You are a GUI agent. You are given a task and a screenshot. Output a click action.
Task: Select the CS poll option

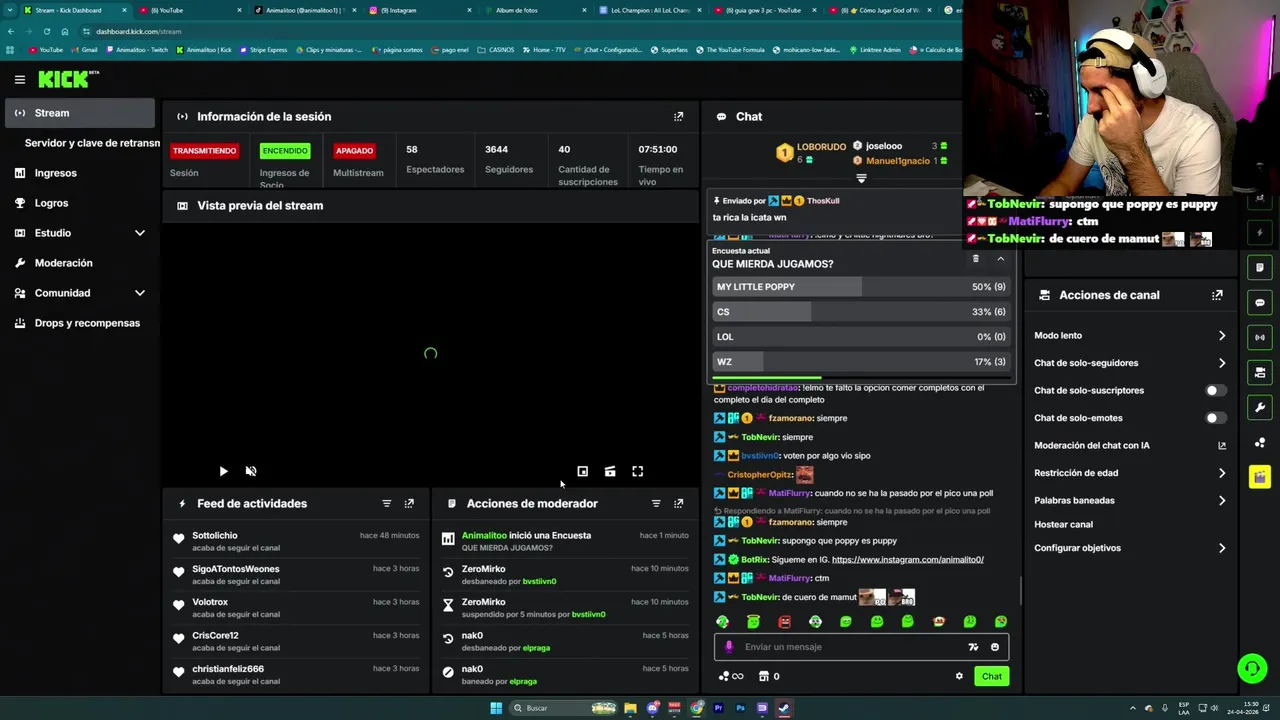tap(863, 312)
